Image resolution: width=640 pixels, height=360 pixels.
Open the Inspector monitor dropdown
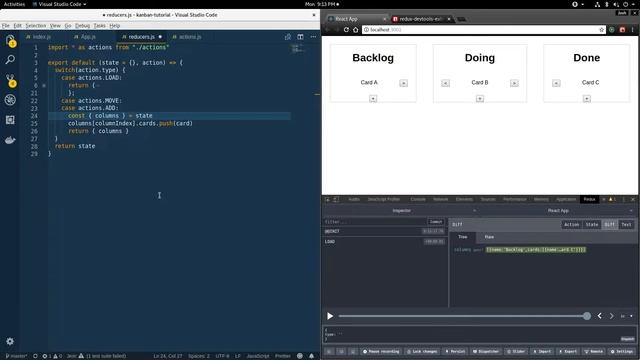(401, 211)
